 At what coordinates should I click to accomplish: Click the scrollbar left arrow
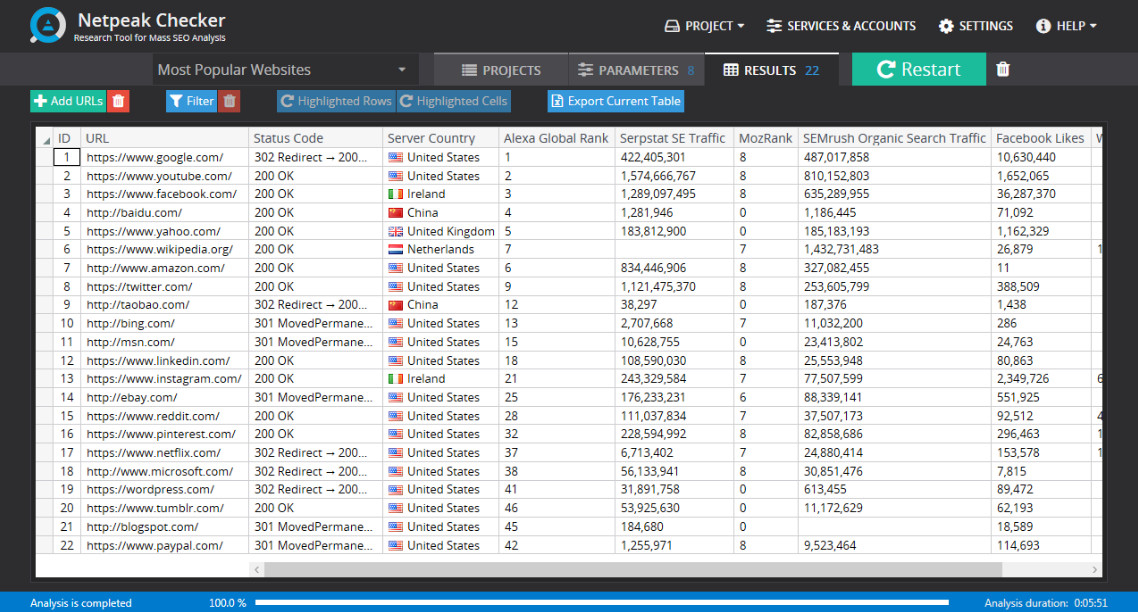[257, 570]
